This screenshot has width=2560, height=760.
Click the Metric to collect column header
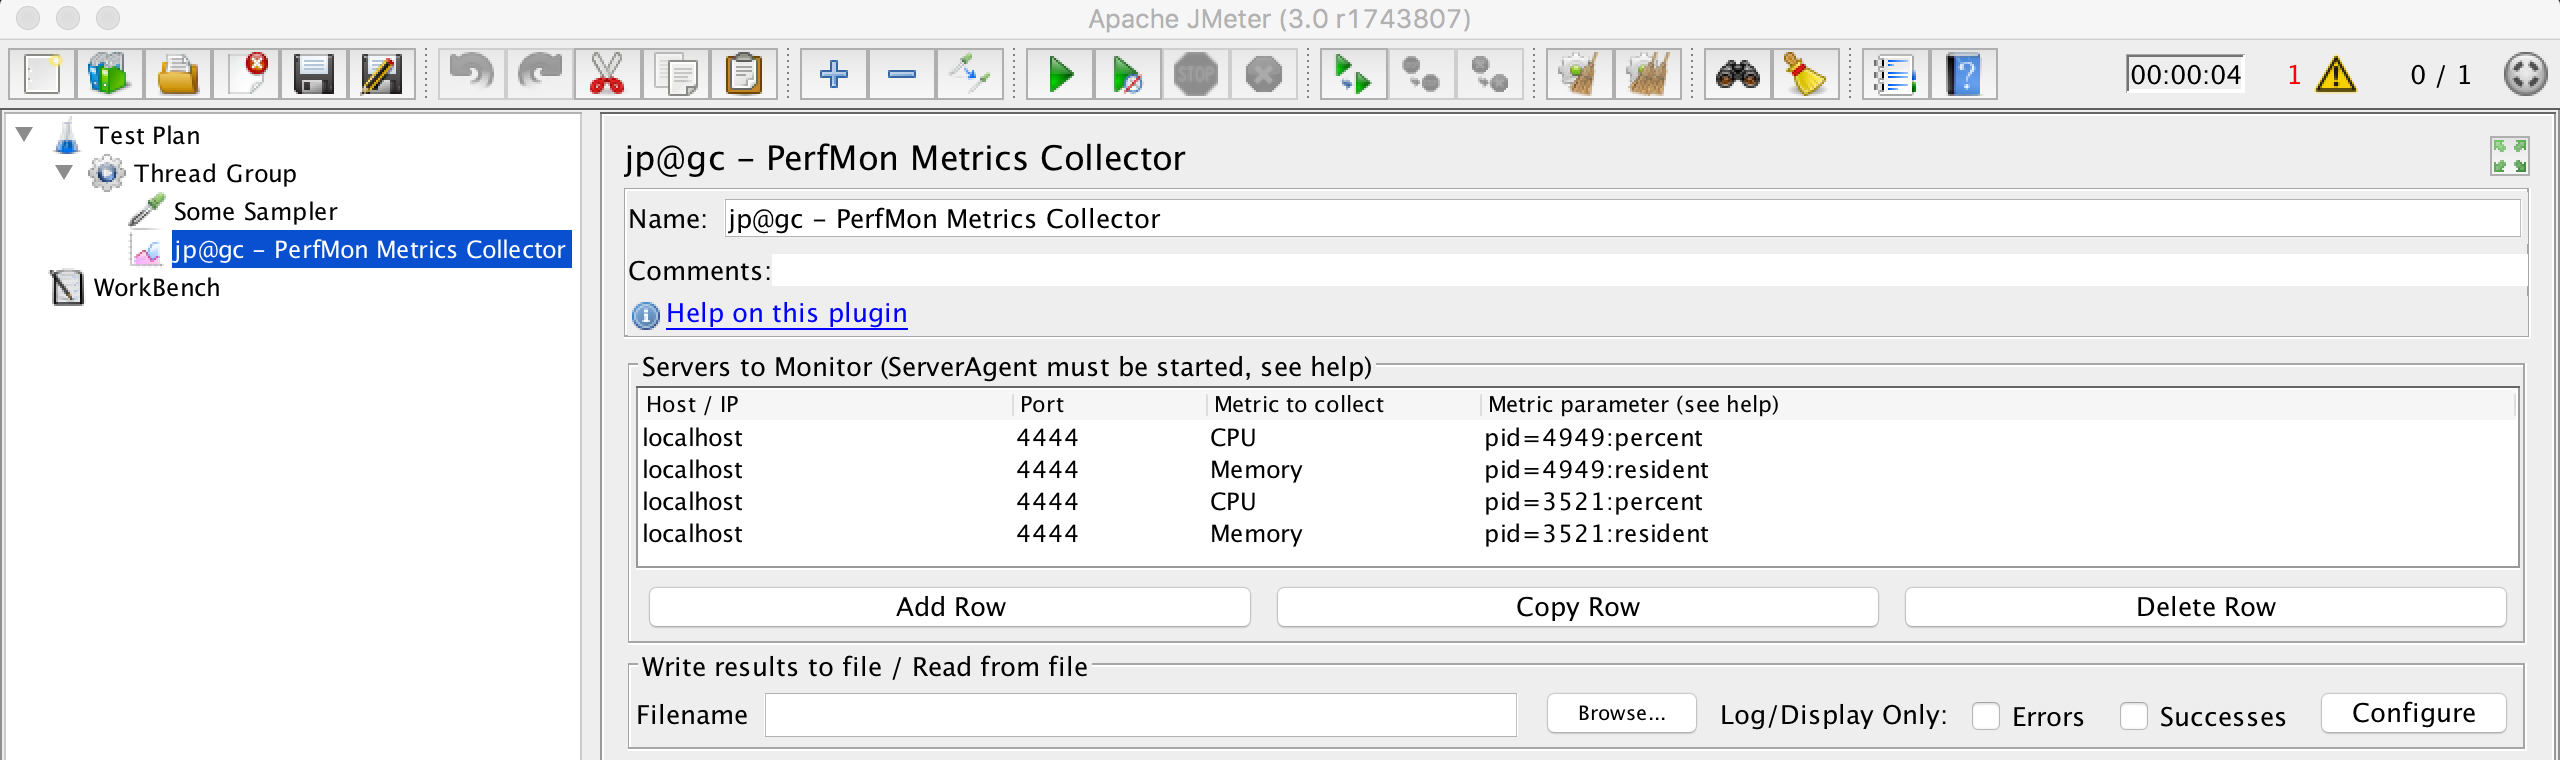click(1343, 404)
